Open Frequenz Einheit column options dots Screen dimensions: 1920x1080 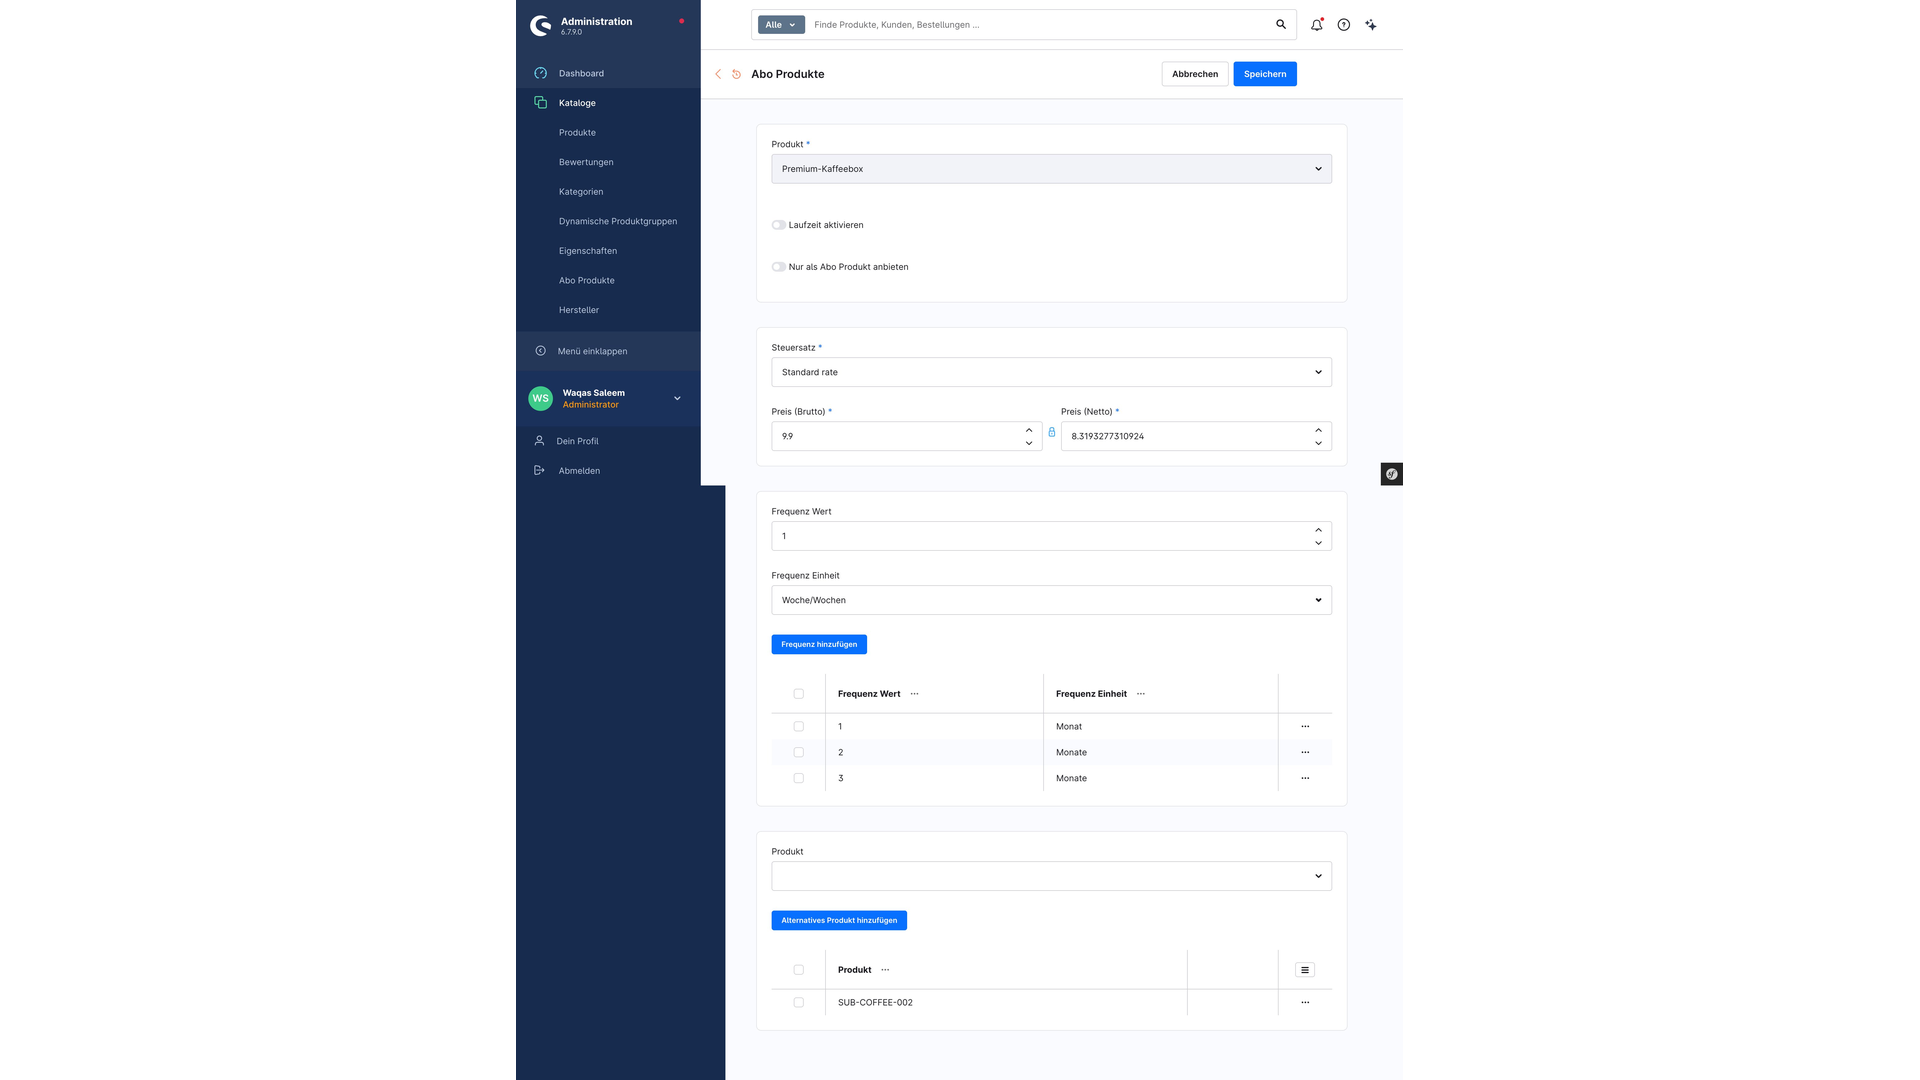click(x=1141, y=694)
